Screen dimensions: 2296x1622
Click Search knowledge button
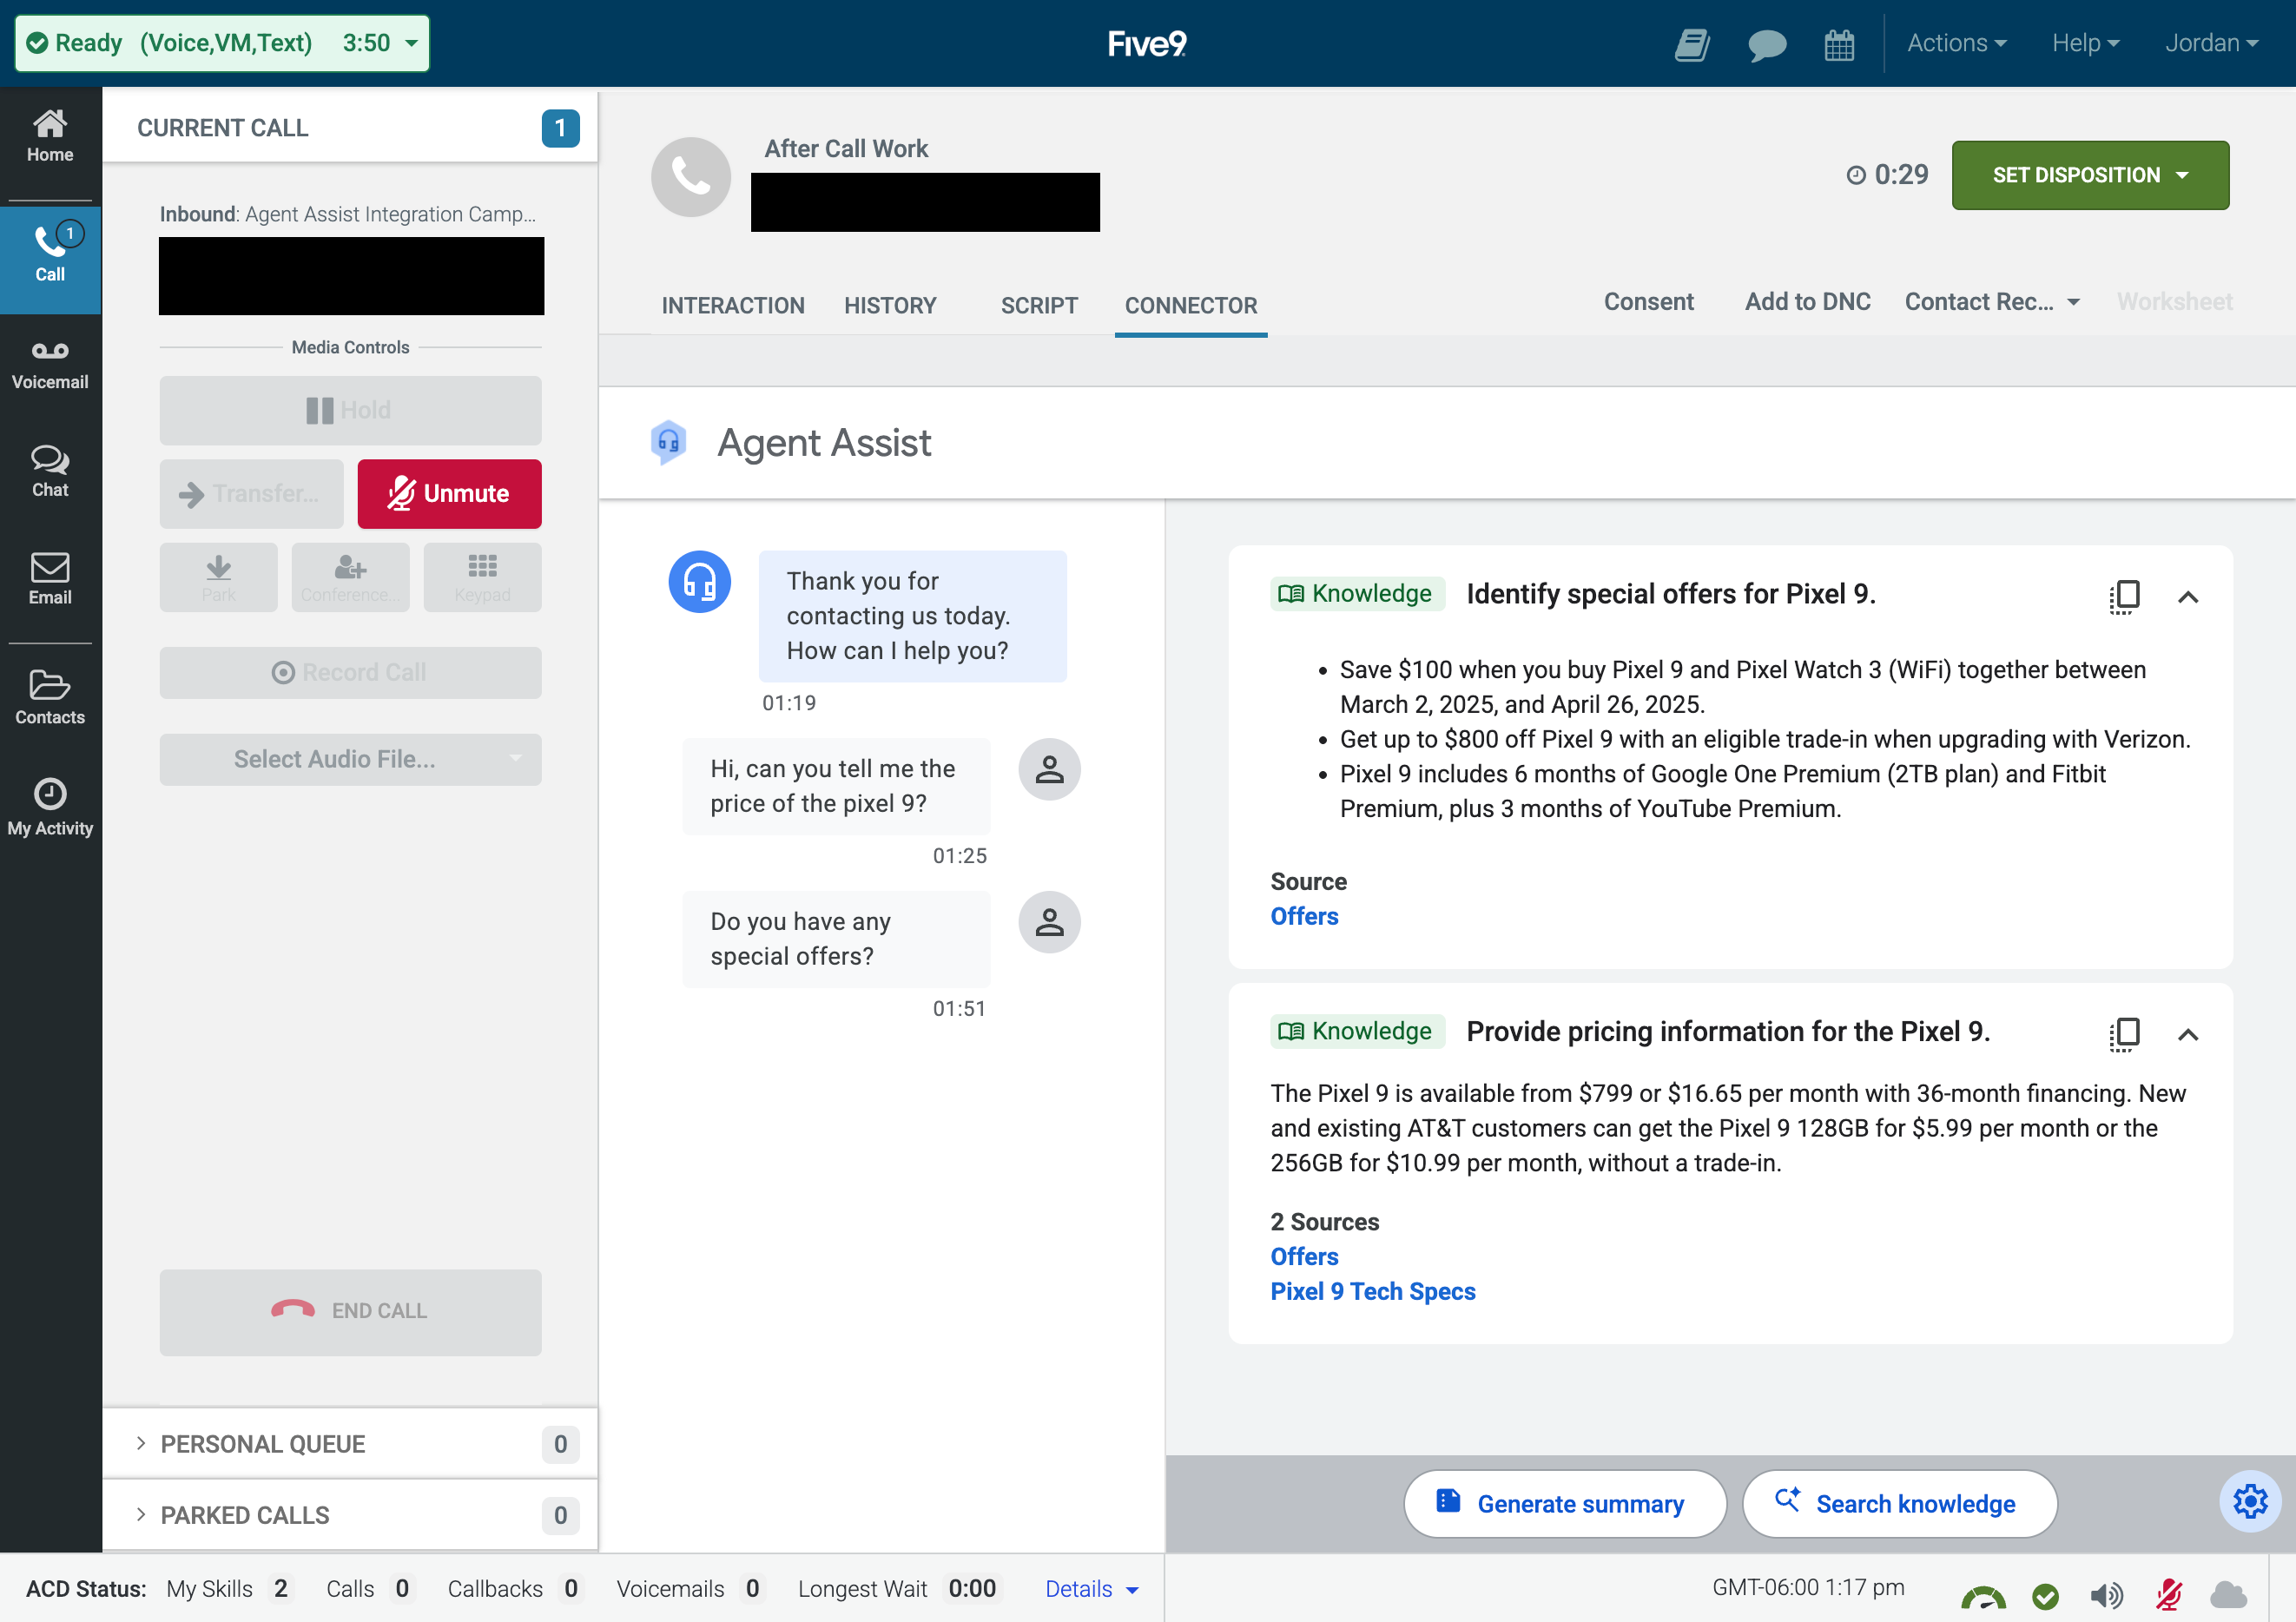(x=1899, y=1503)
